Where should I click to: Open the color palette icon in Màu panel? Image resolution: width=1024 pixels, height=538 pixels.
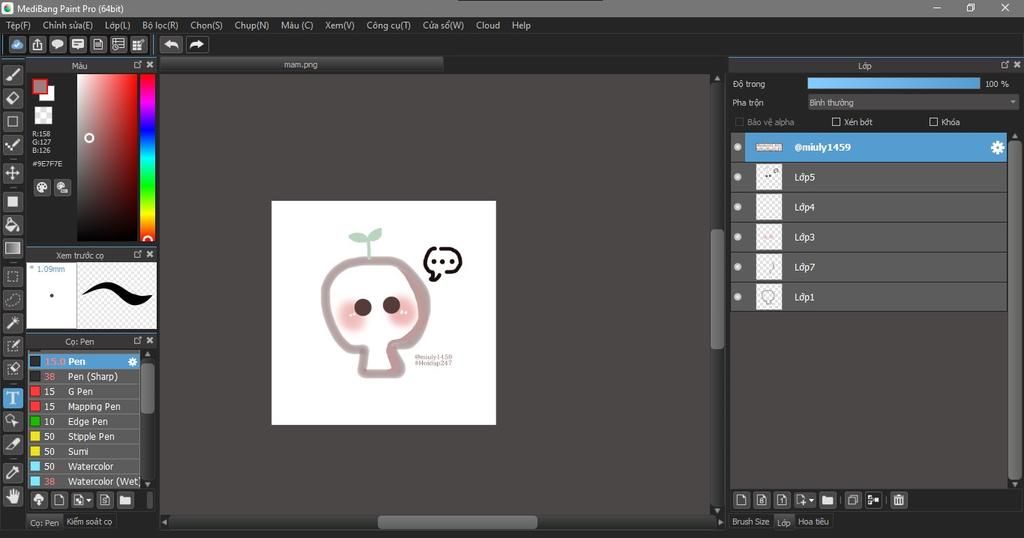[42, 188]
